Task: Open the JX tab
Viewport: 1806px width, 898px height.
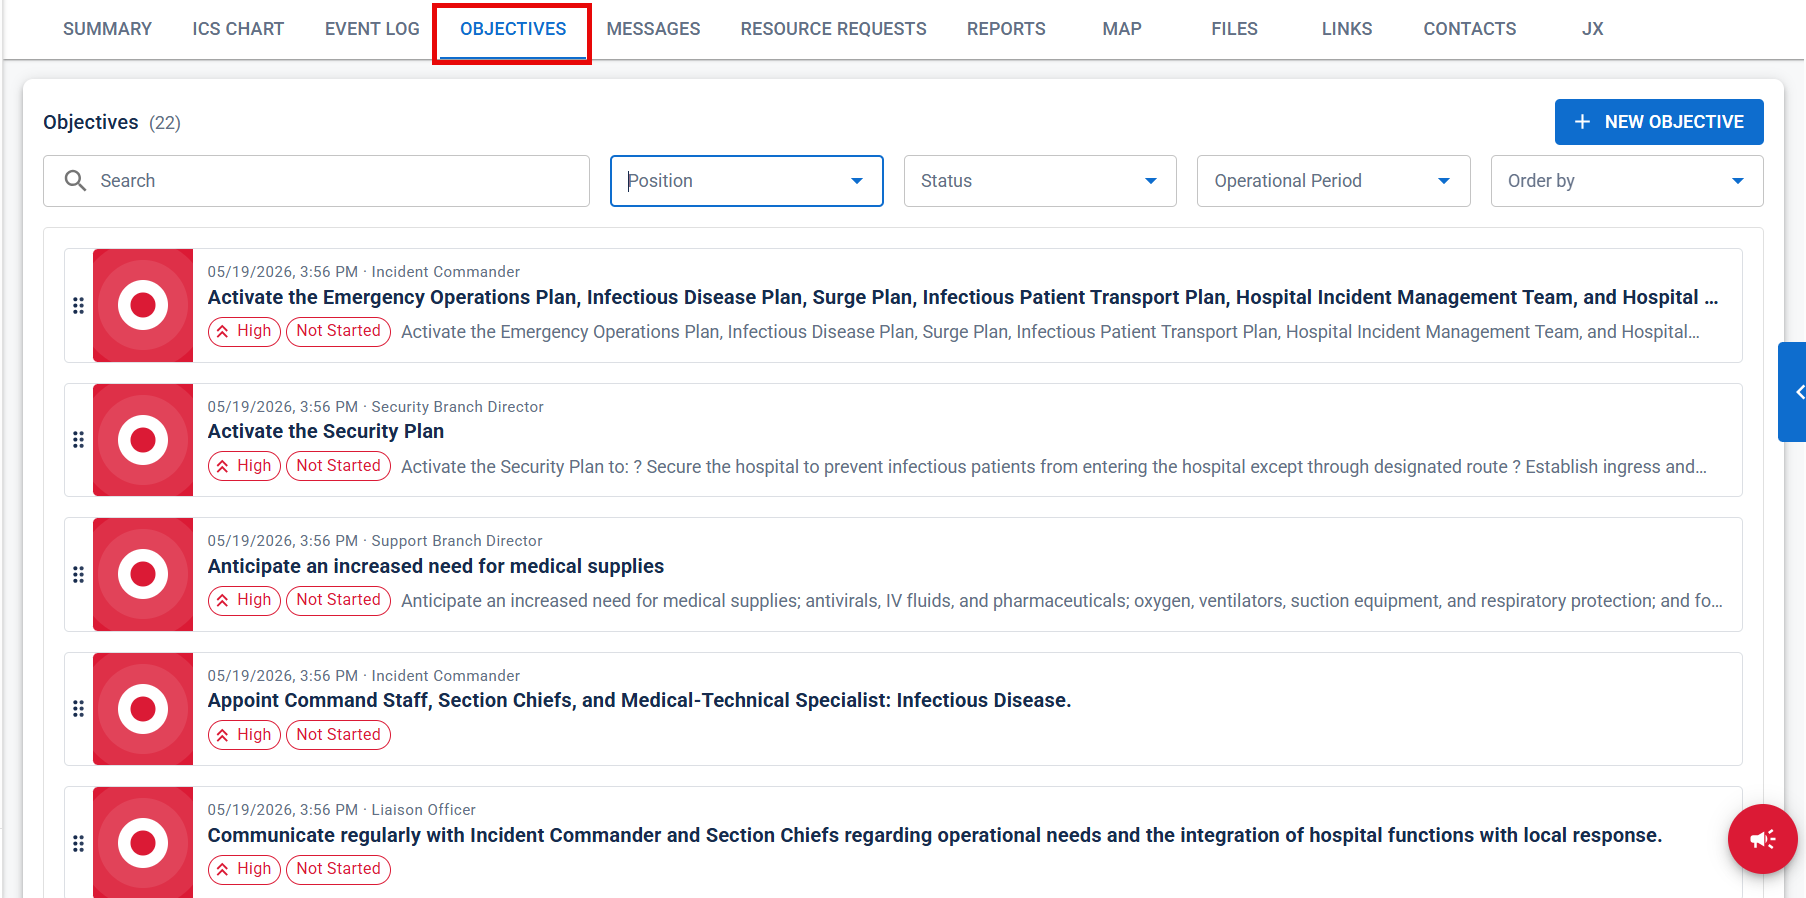Action: pos(1592,29)
